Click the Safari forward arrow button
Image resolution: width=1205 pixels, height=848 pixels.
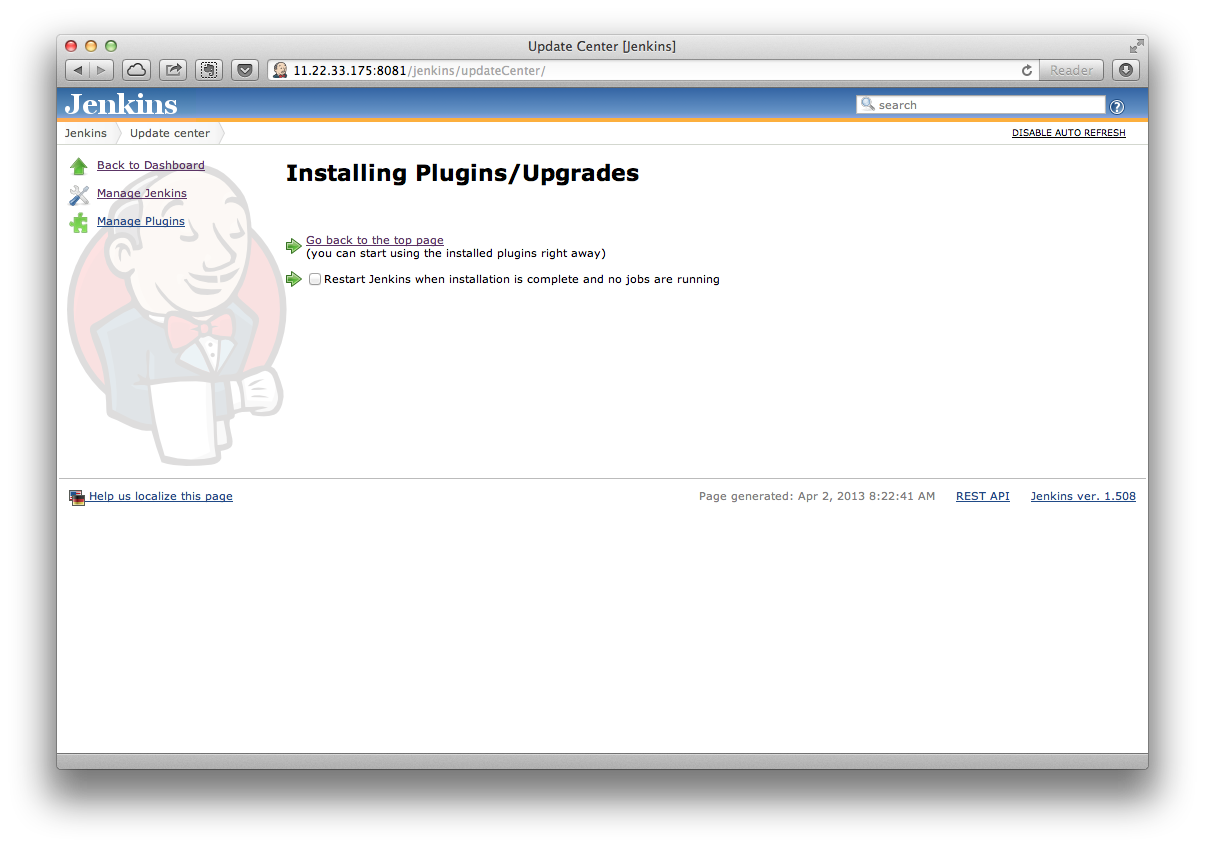[102, 70]
